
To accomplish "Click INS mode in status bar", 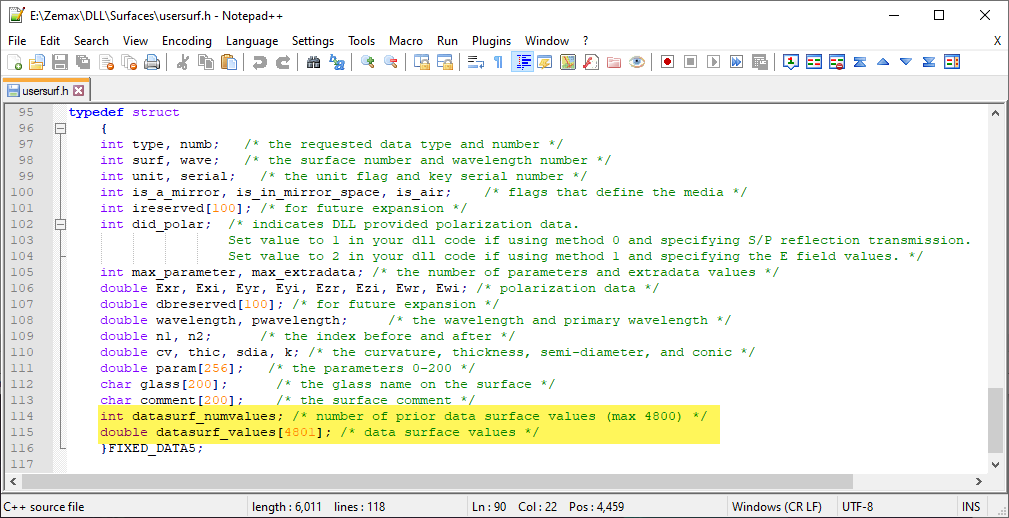I will tap(970, 506).
